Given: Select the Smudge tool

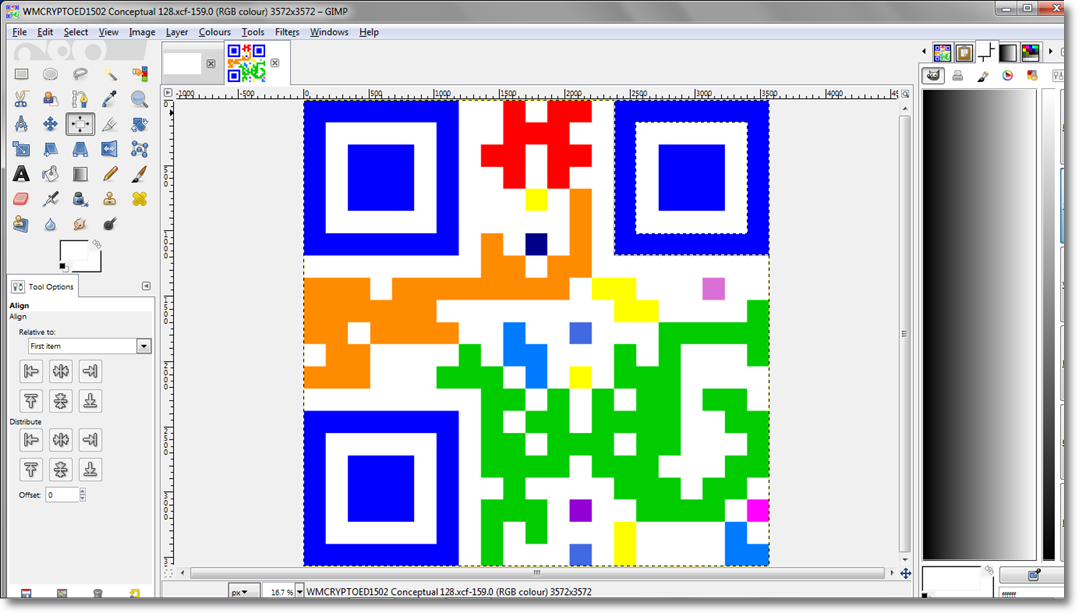Looking at the screenshot, I should 80,224.
